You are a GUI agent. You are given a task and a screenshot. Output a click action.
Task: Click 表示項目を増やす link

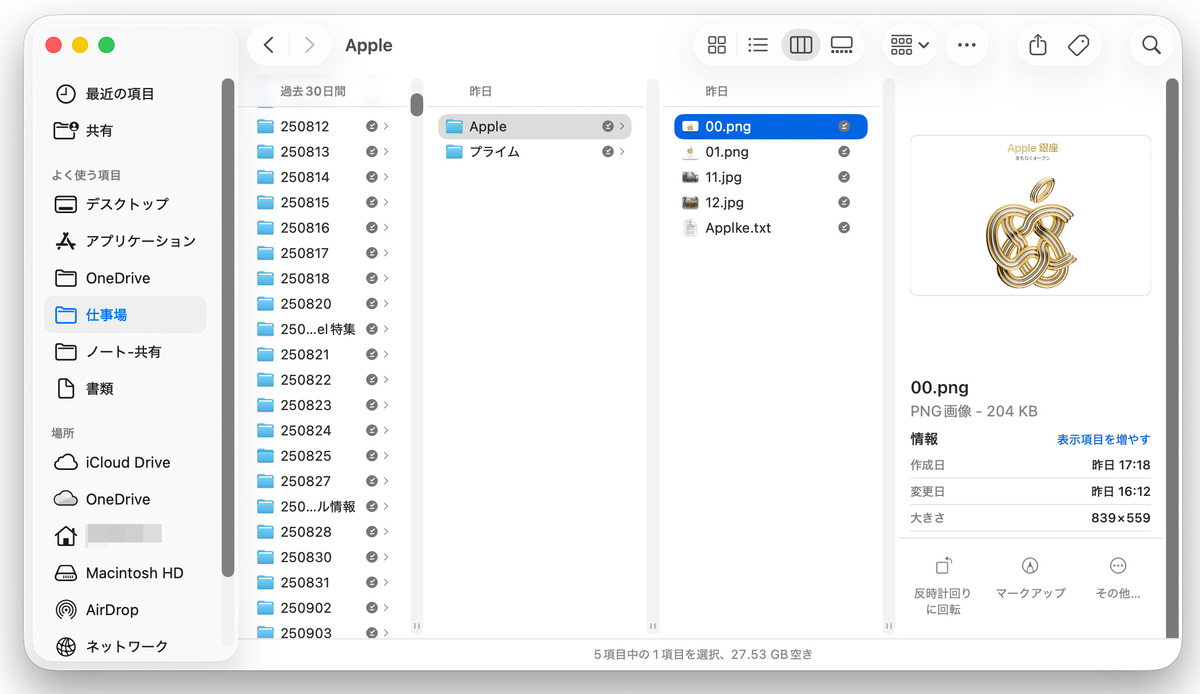1104,440
